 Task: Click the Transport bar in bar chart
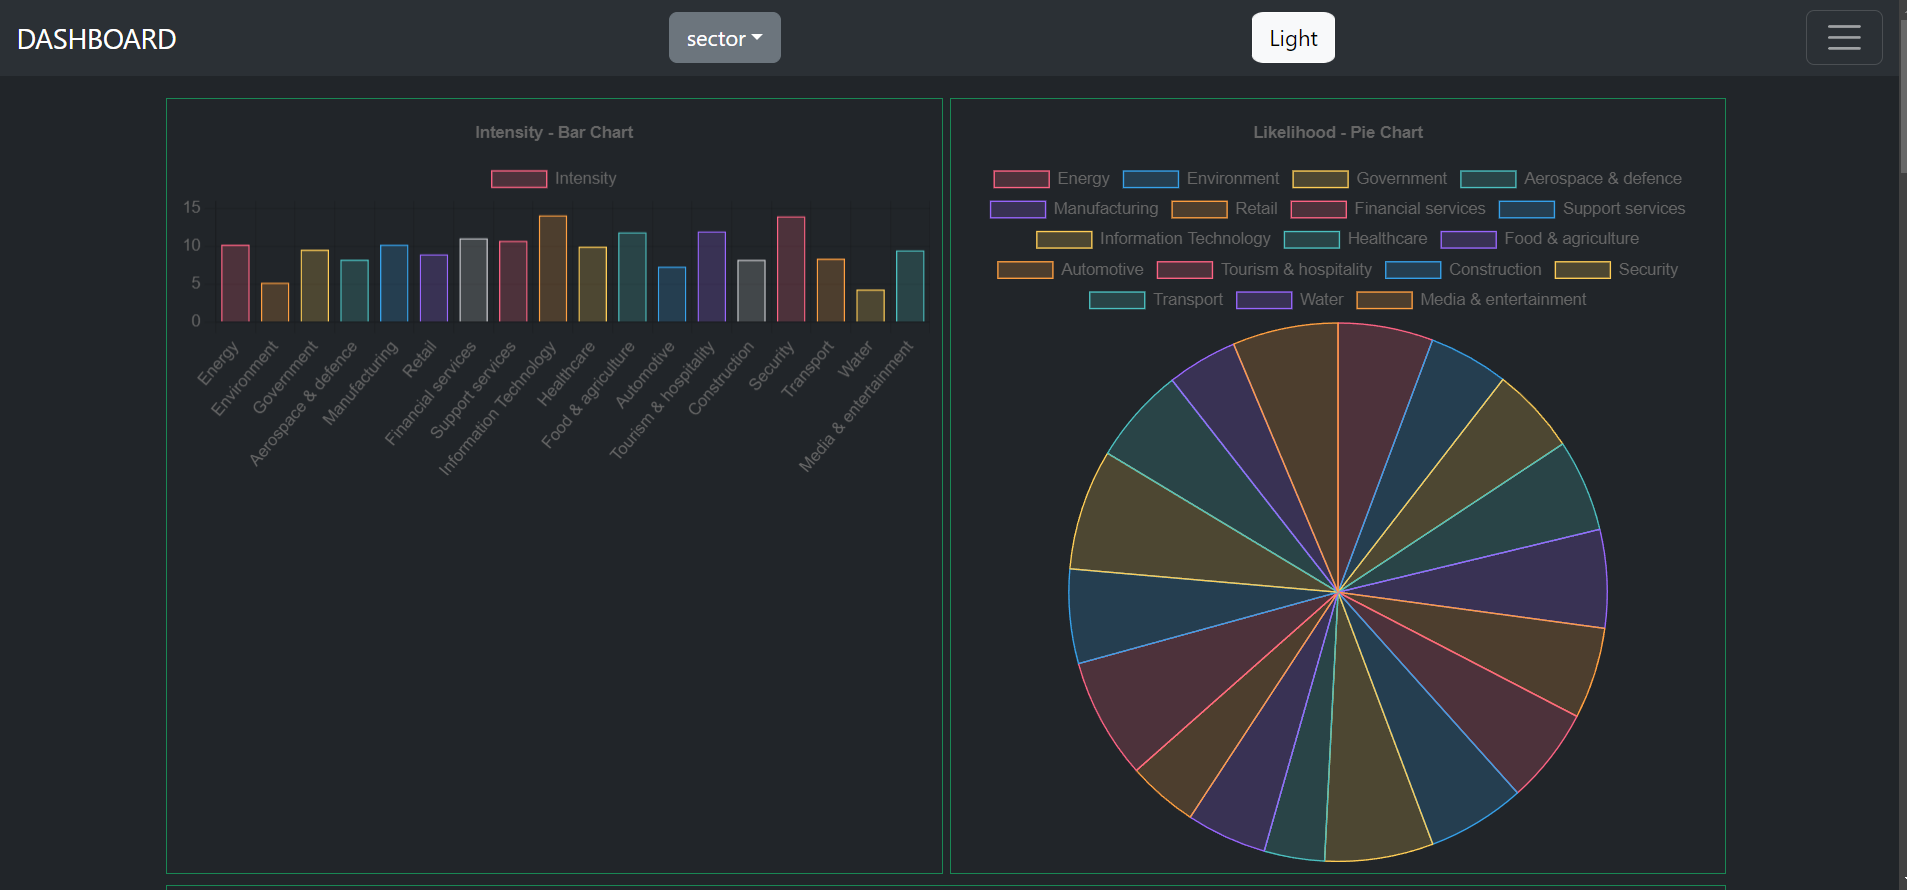pyautogui.click(x=831, y=290)
